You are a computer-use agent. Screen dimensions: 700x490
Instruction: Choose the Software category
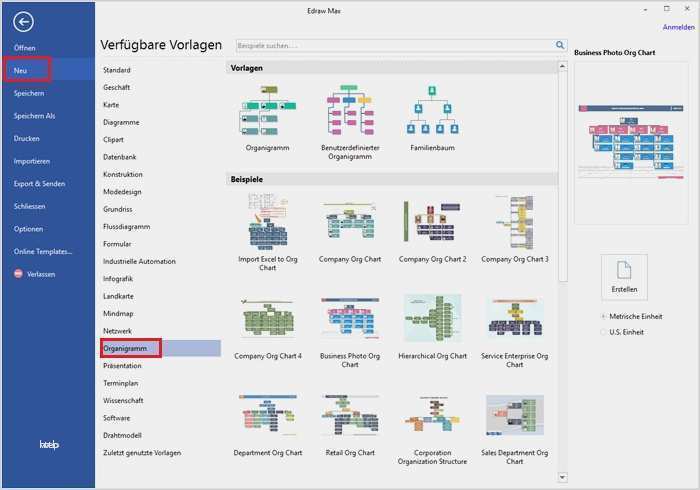click(117, 418)
